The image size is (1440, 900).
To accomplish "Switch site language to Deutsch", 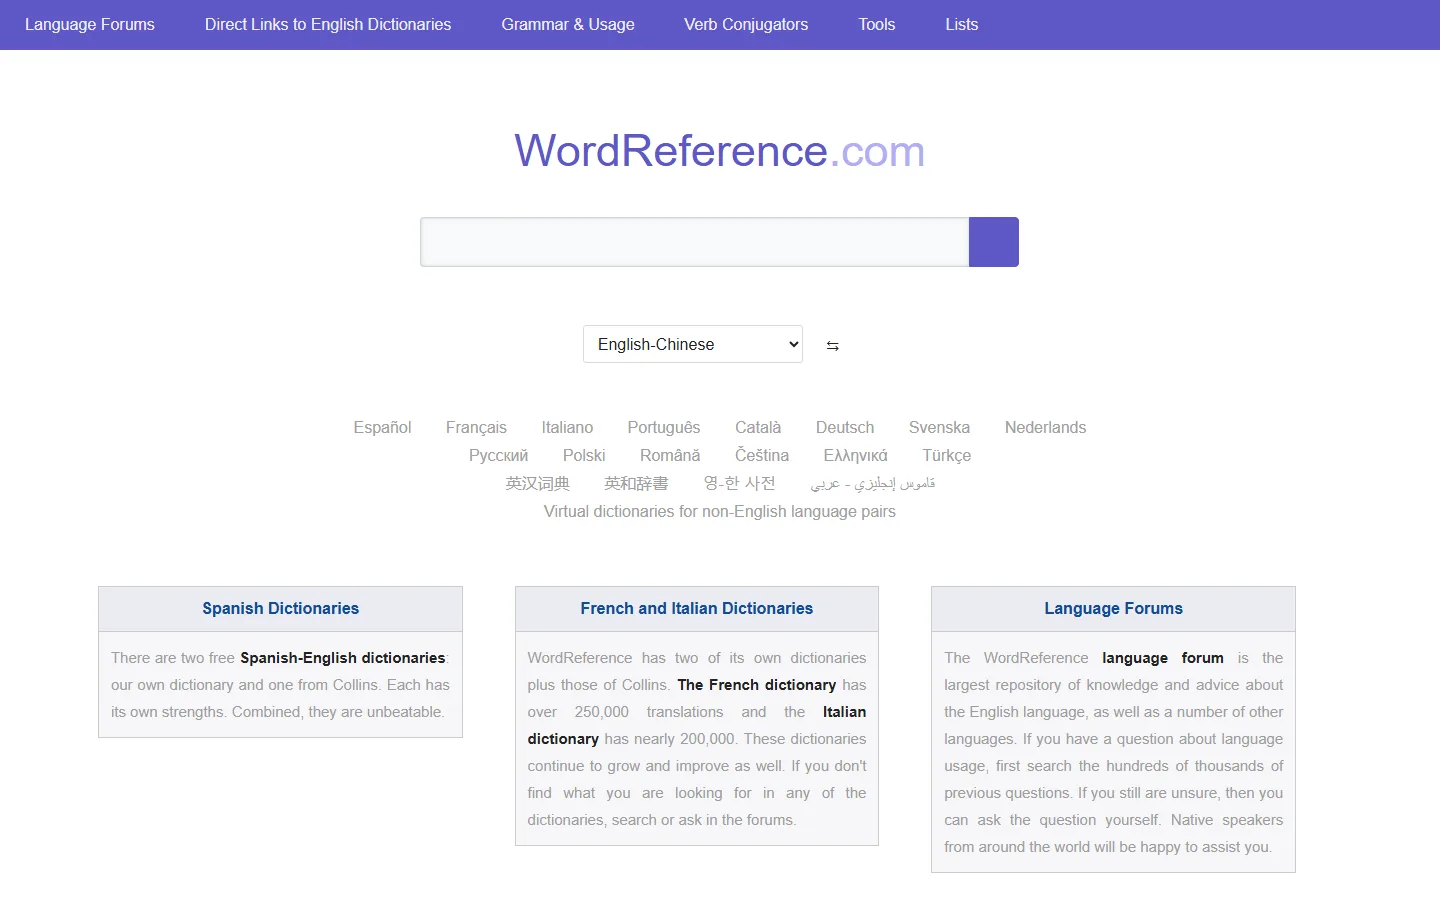I will [845, 427].
